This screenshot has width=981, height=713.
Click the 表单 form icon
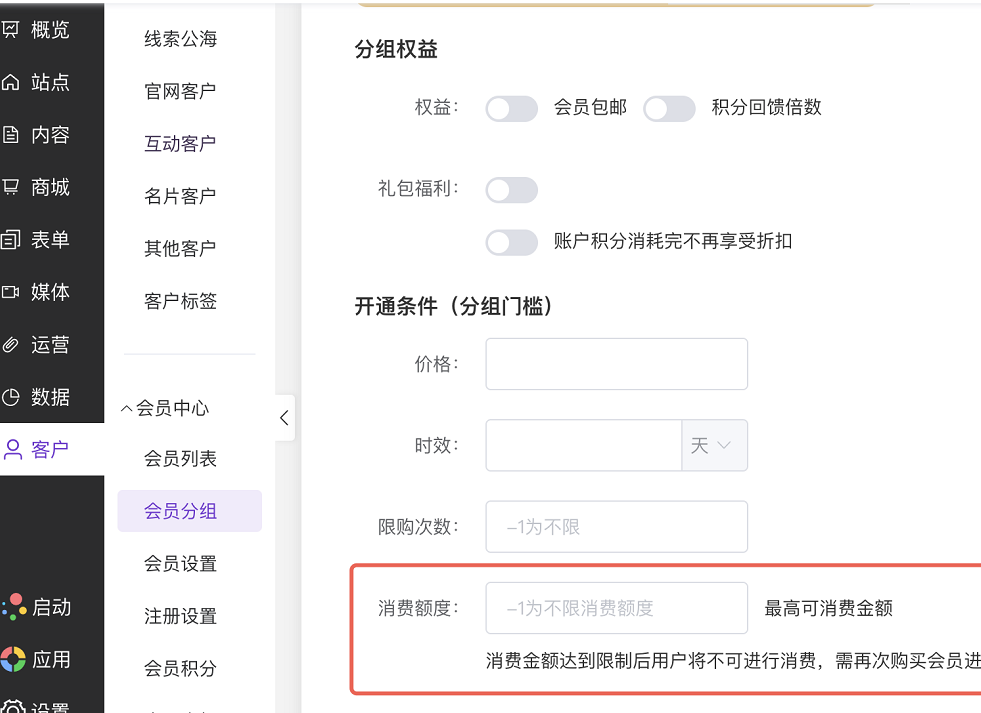tap(10, 240)
